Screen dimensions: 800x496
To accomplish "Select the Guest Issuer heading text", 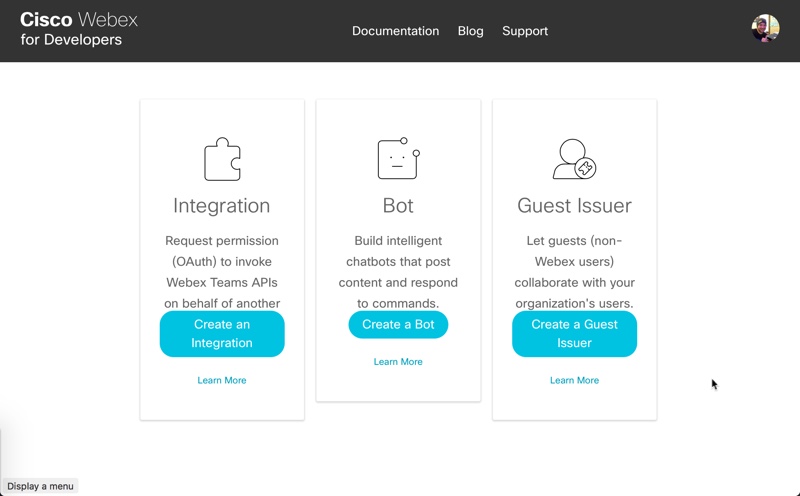I will tap(574, 206).
